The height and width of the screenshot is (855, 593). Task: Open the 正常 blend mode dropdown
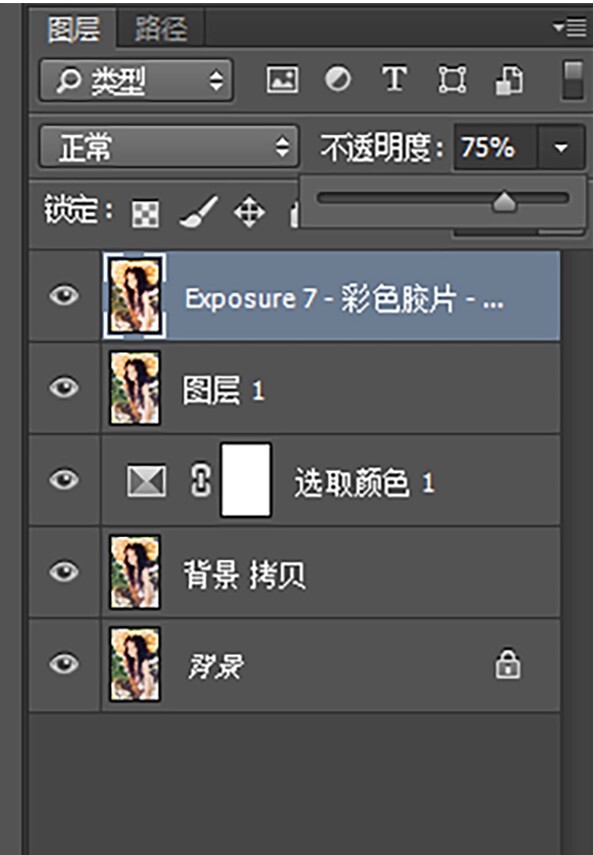point(169,147)
